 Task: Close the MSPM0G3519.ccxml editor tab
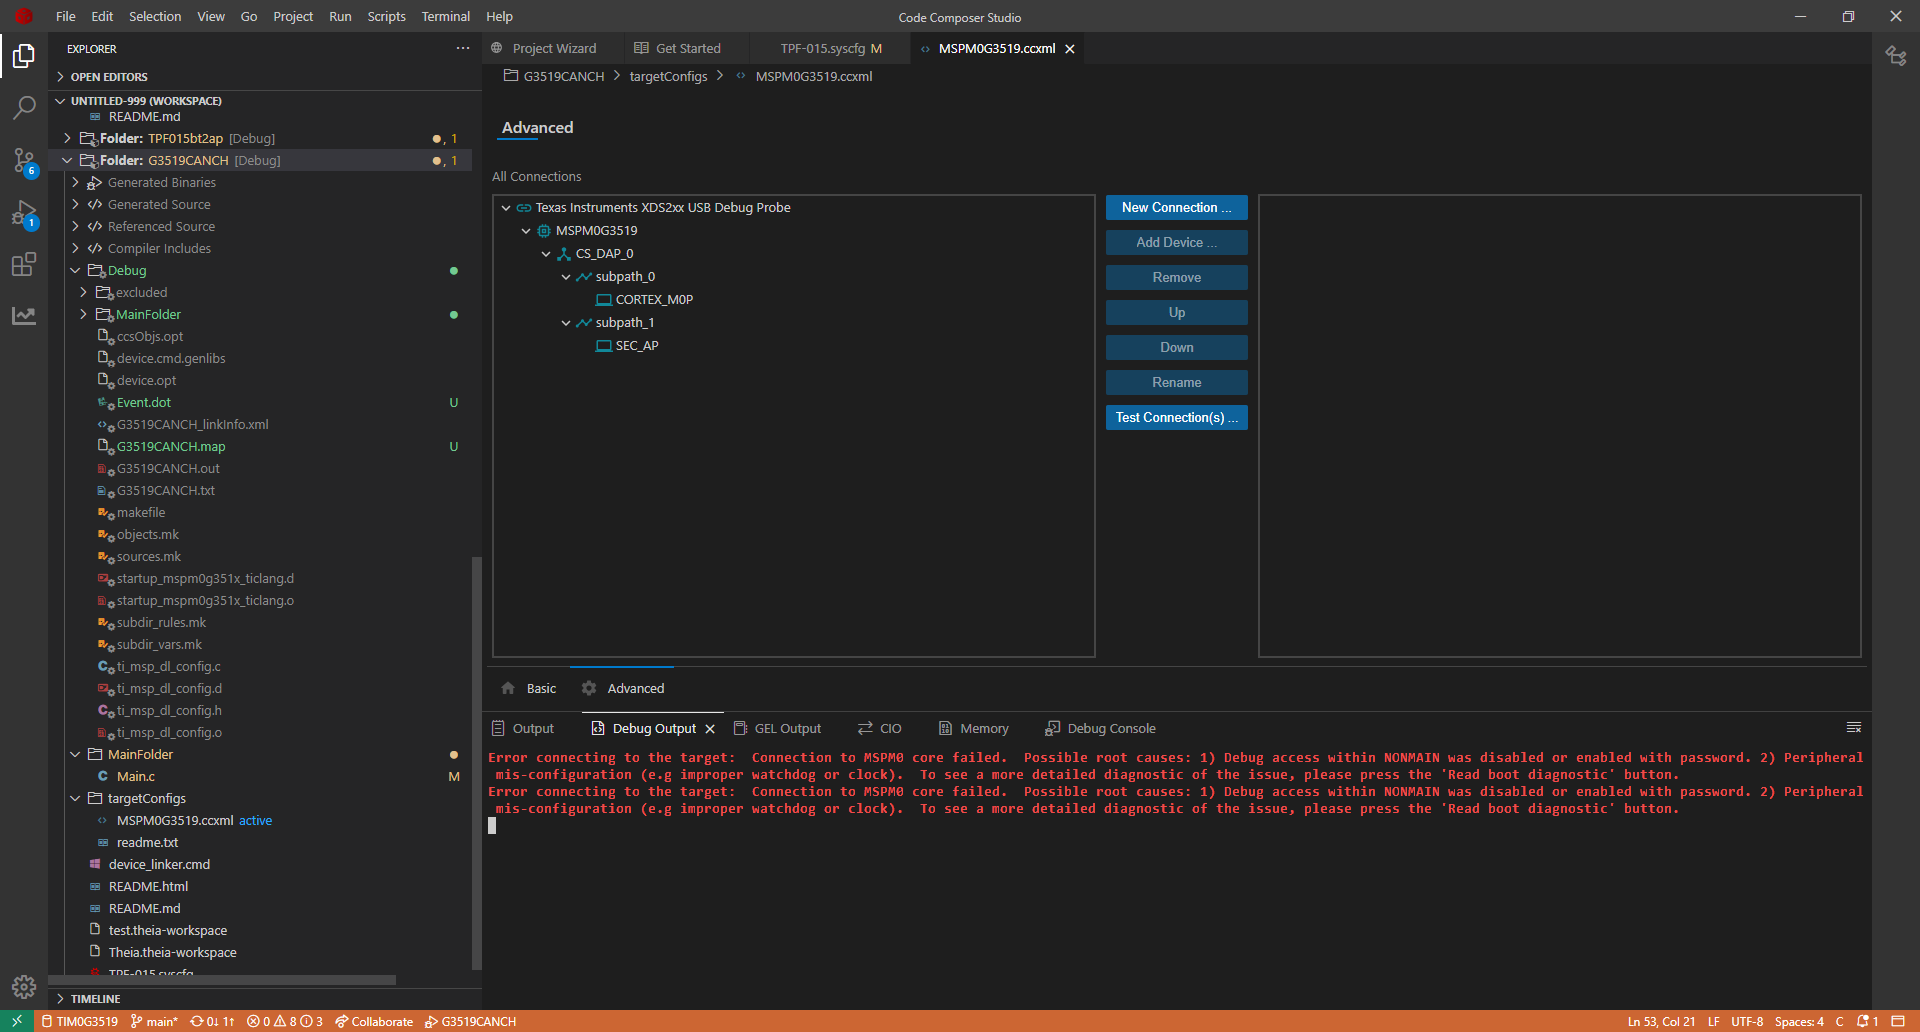(1070, 49)
